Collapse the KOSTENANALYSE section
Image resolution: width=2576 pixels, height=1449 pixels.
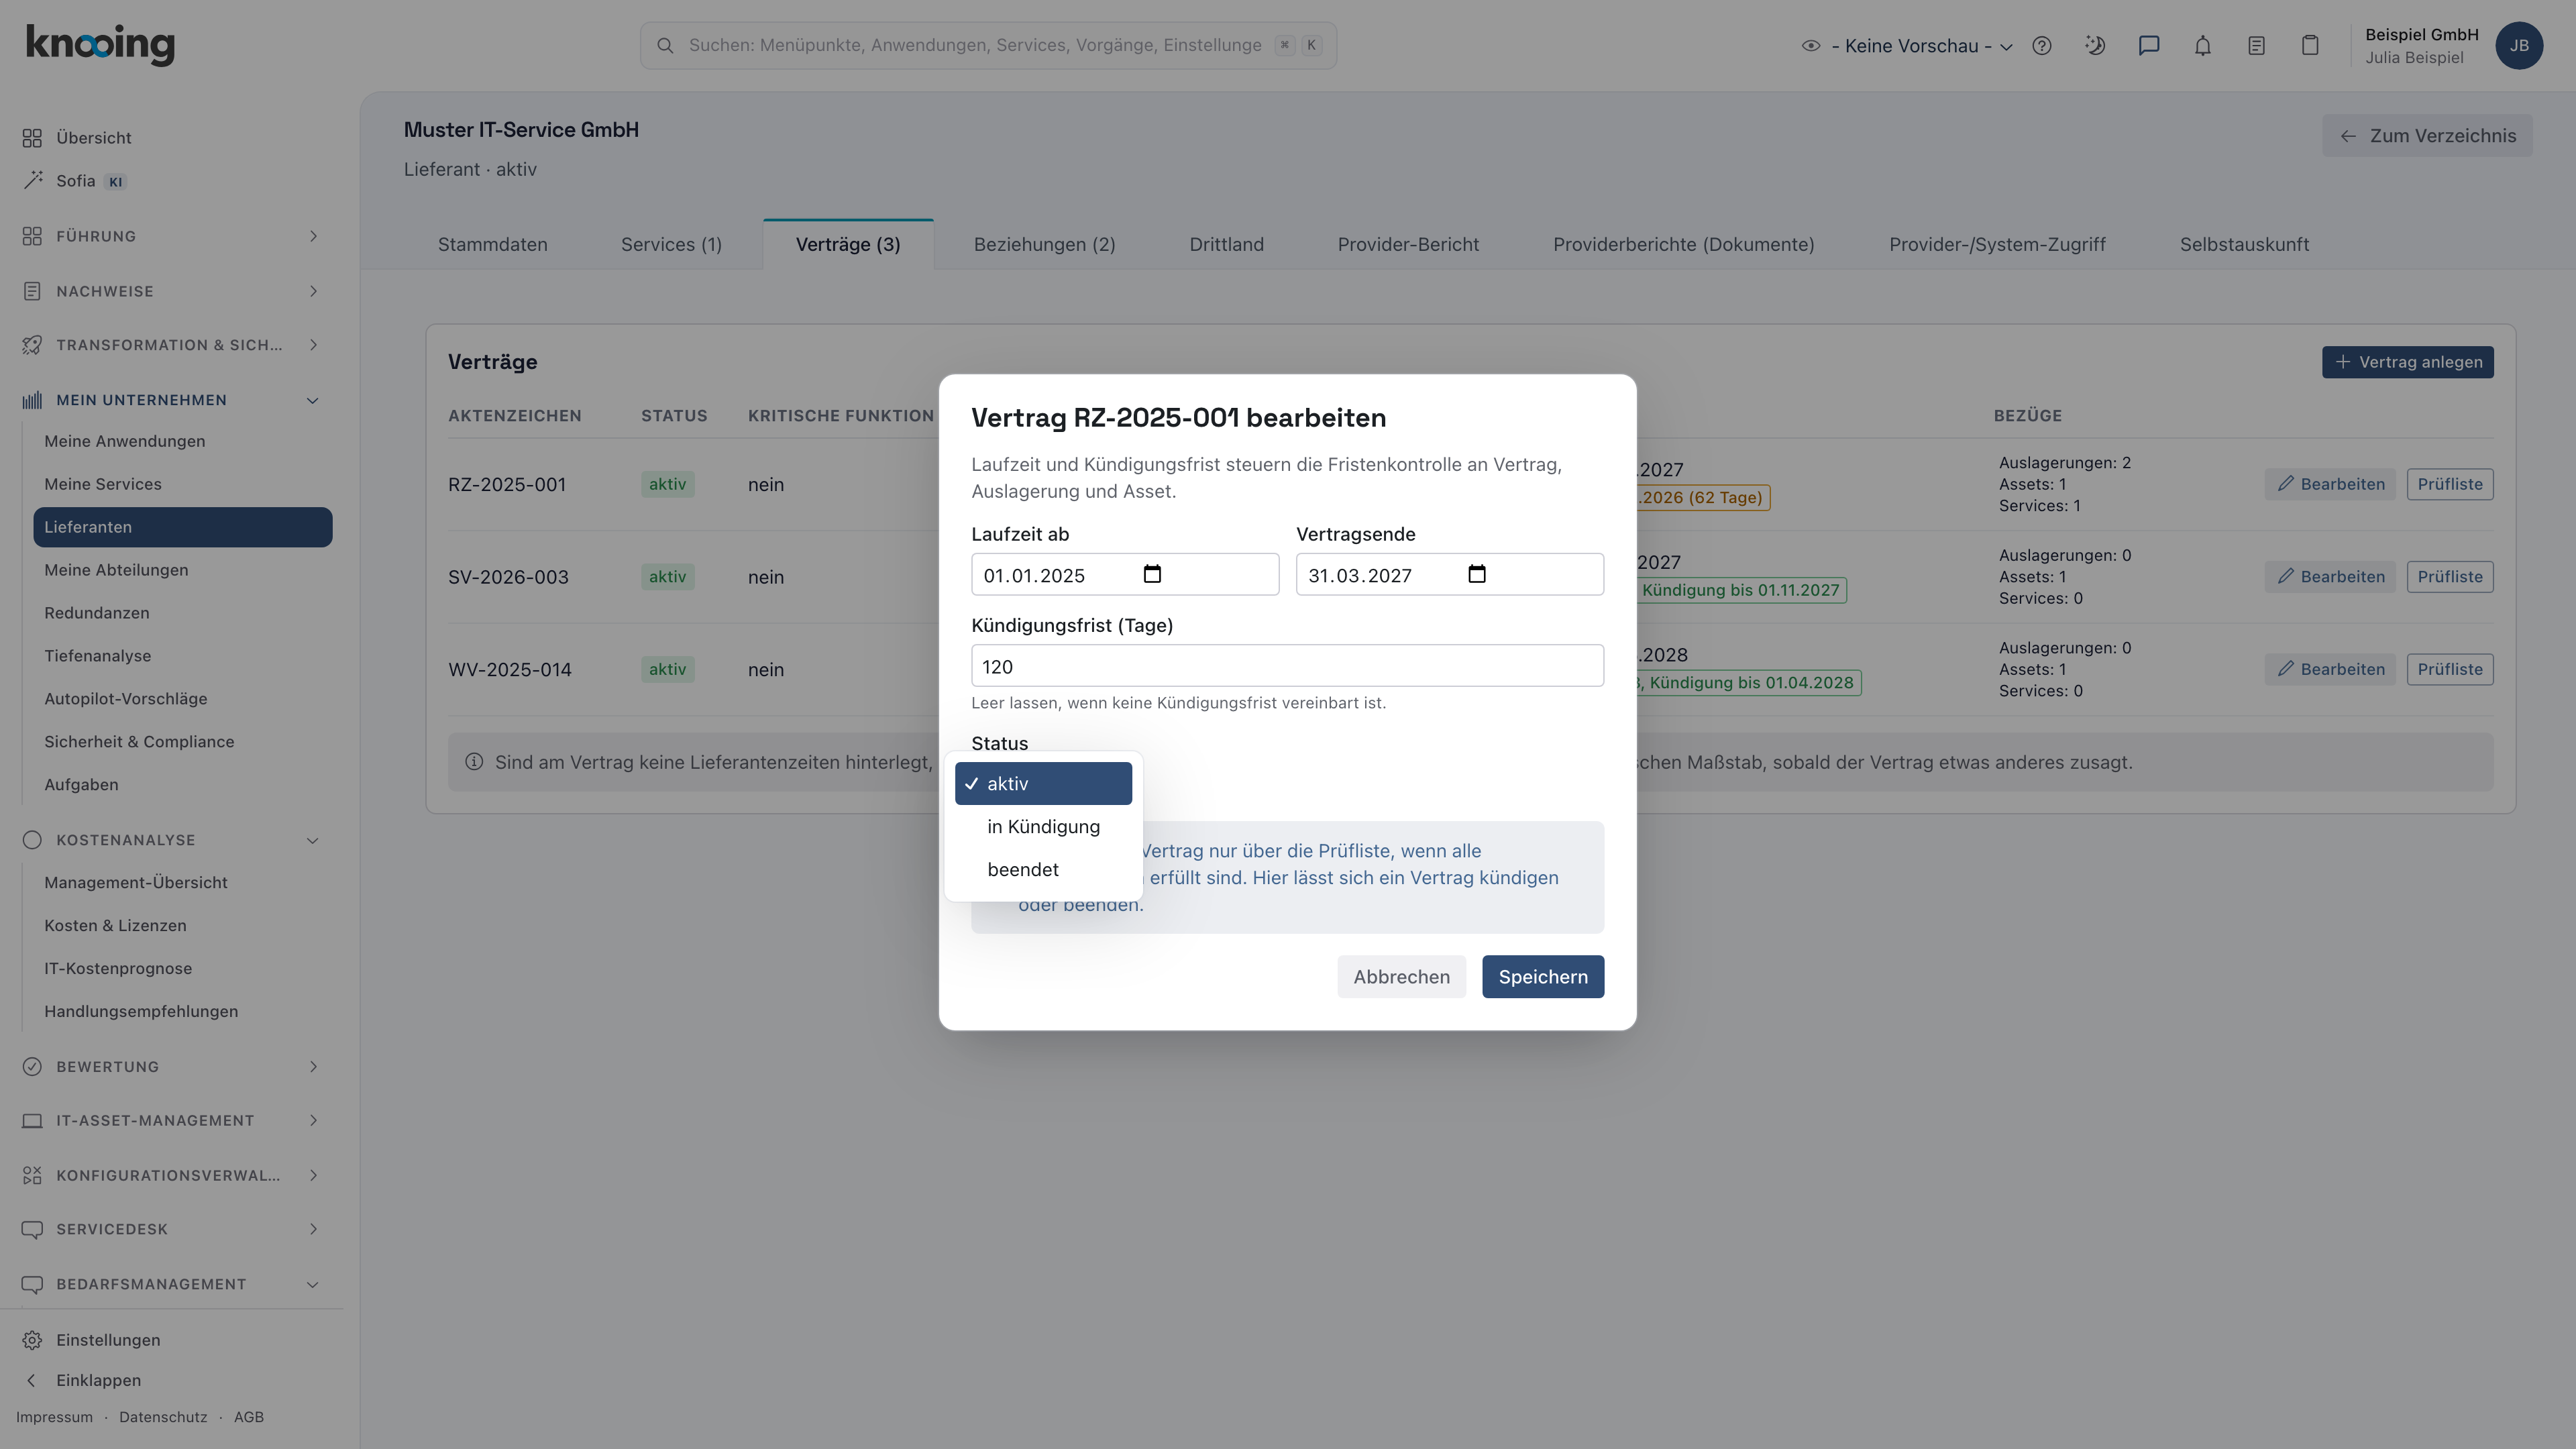coord(172,840)
